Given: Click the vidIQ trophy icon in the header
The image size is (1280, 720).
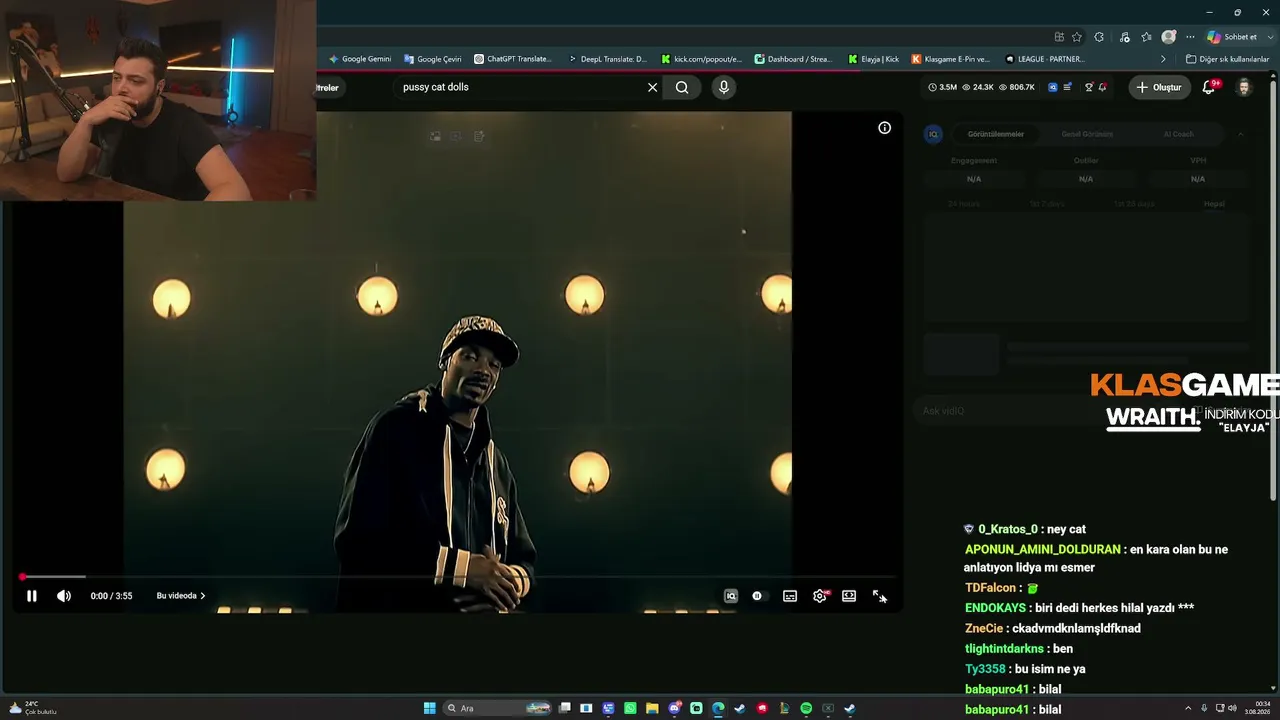Looking at the screenshot, I should (x=1089, y=87).
